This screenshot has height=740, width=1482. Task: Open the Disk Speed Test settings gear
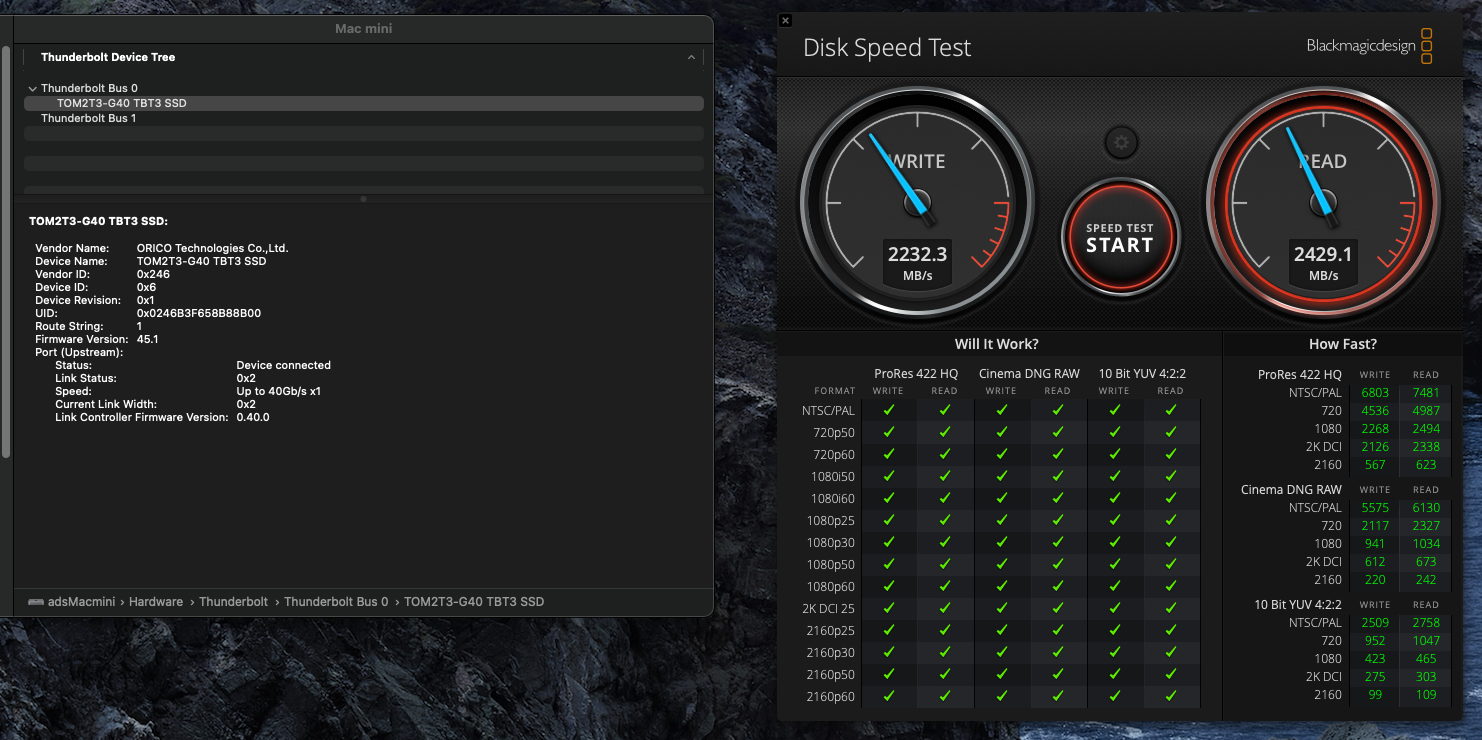point(1121,143)
